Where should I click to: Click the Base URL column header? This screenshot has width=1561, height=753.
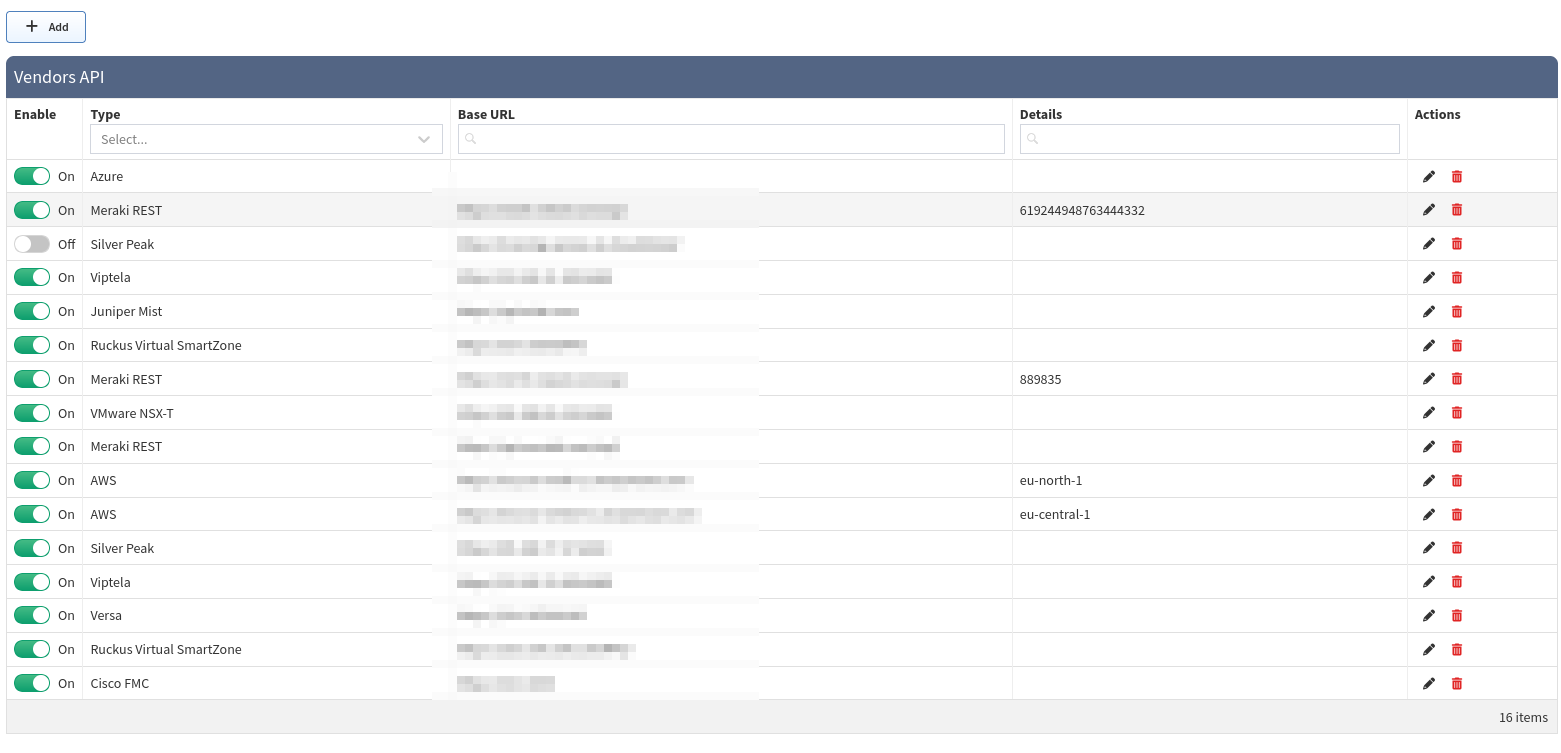(486, 114)
